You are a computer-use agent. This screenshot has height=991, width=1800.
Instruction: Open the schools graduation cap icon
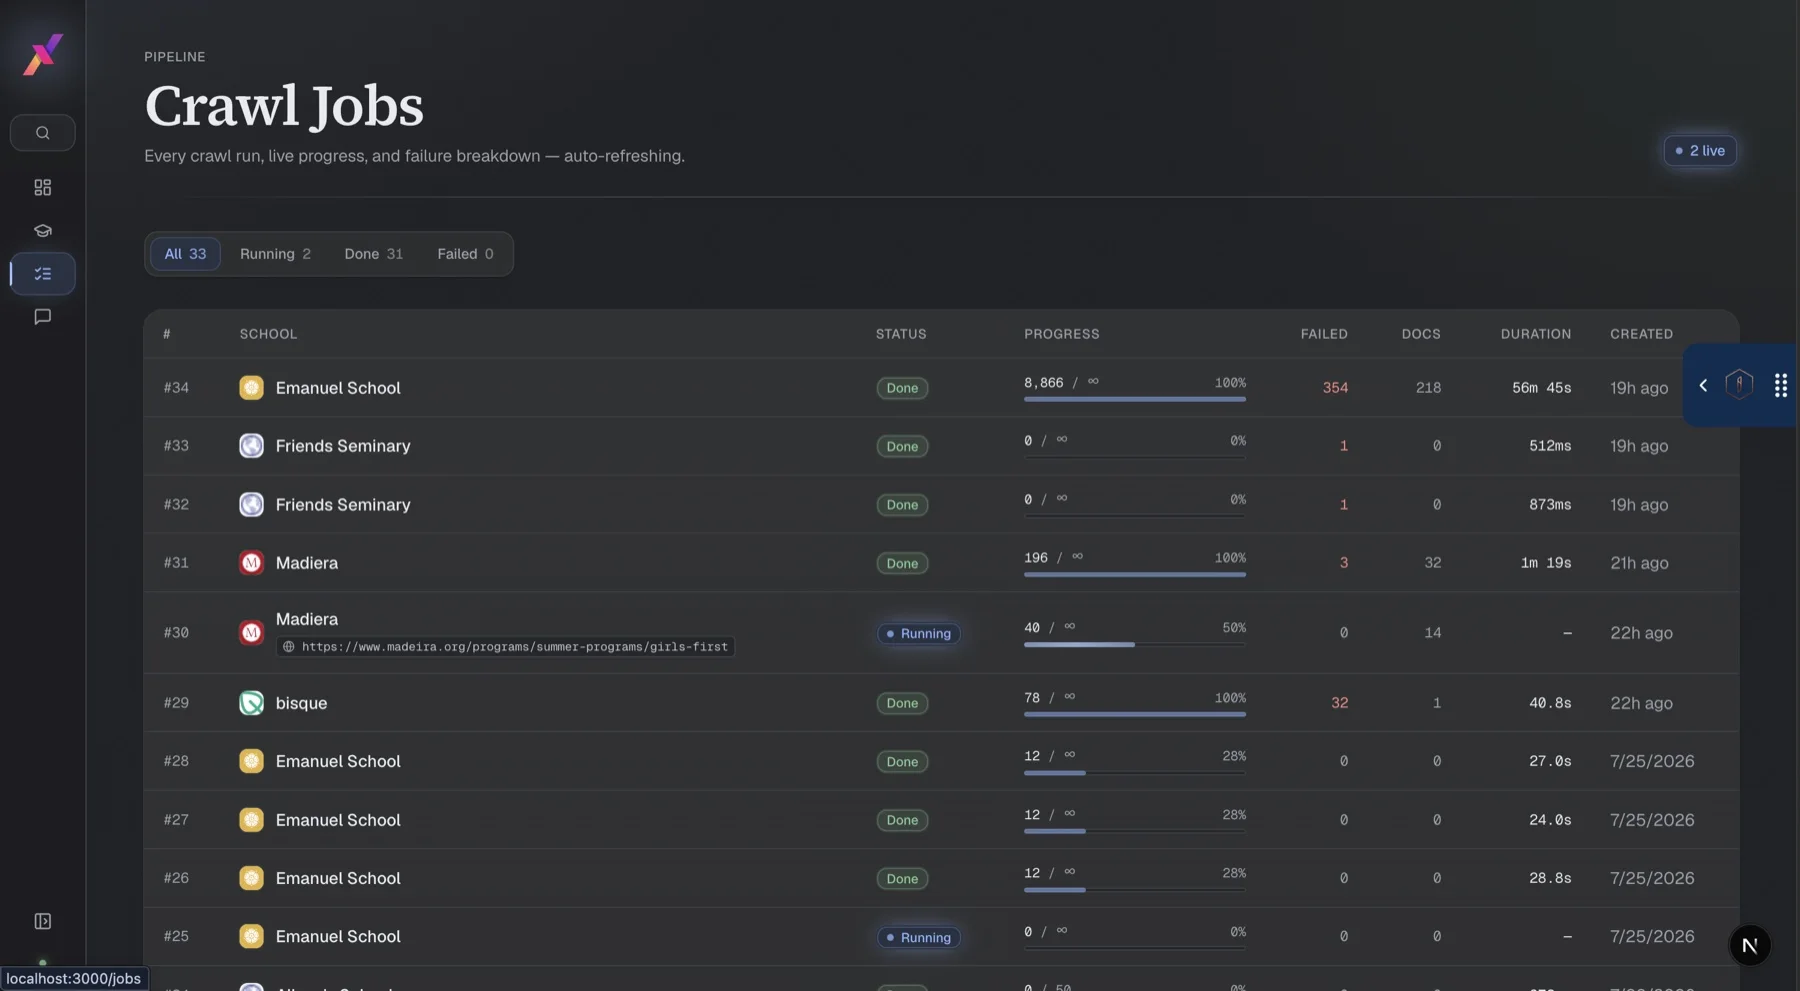pyautogui.click(x=43, y=231)
